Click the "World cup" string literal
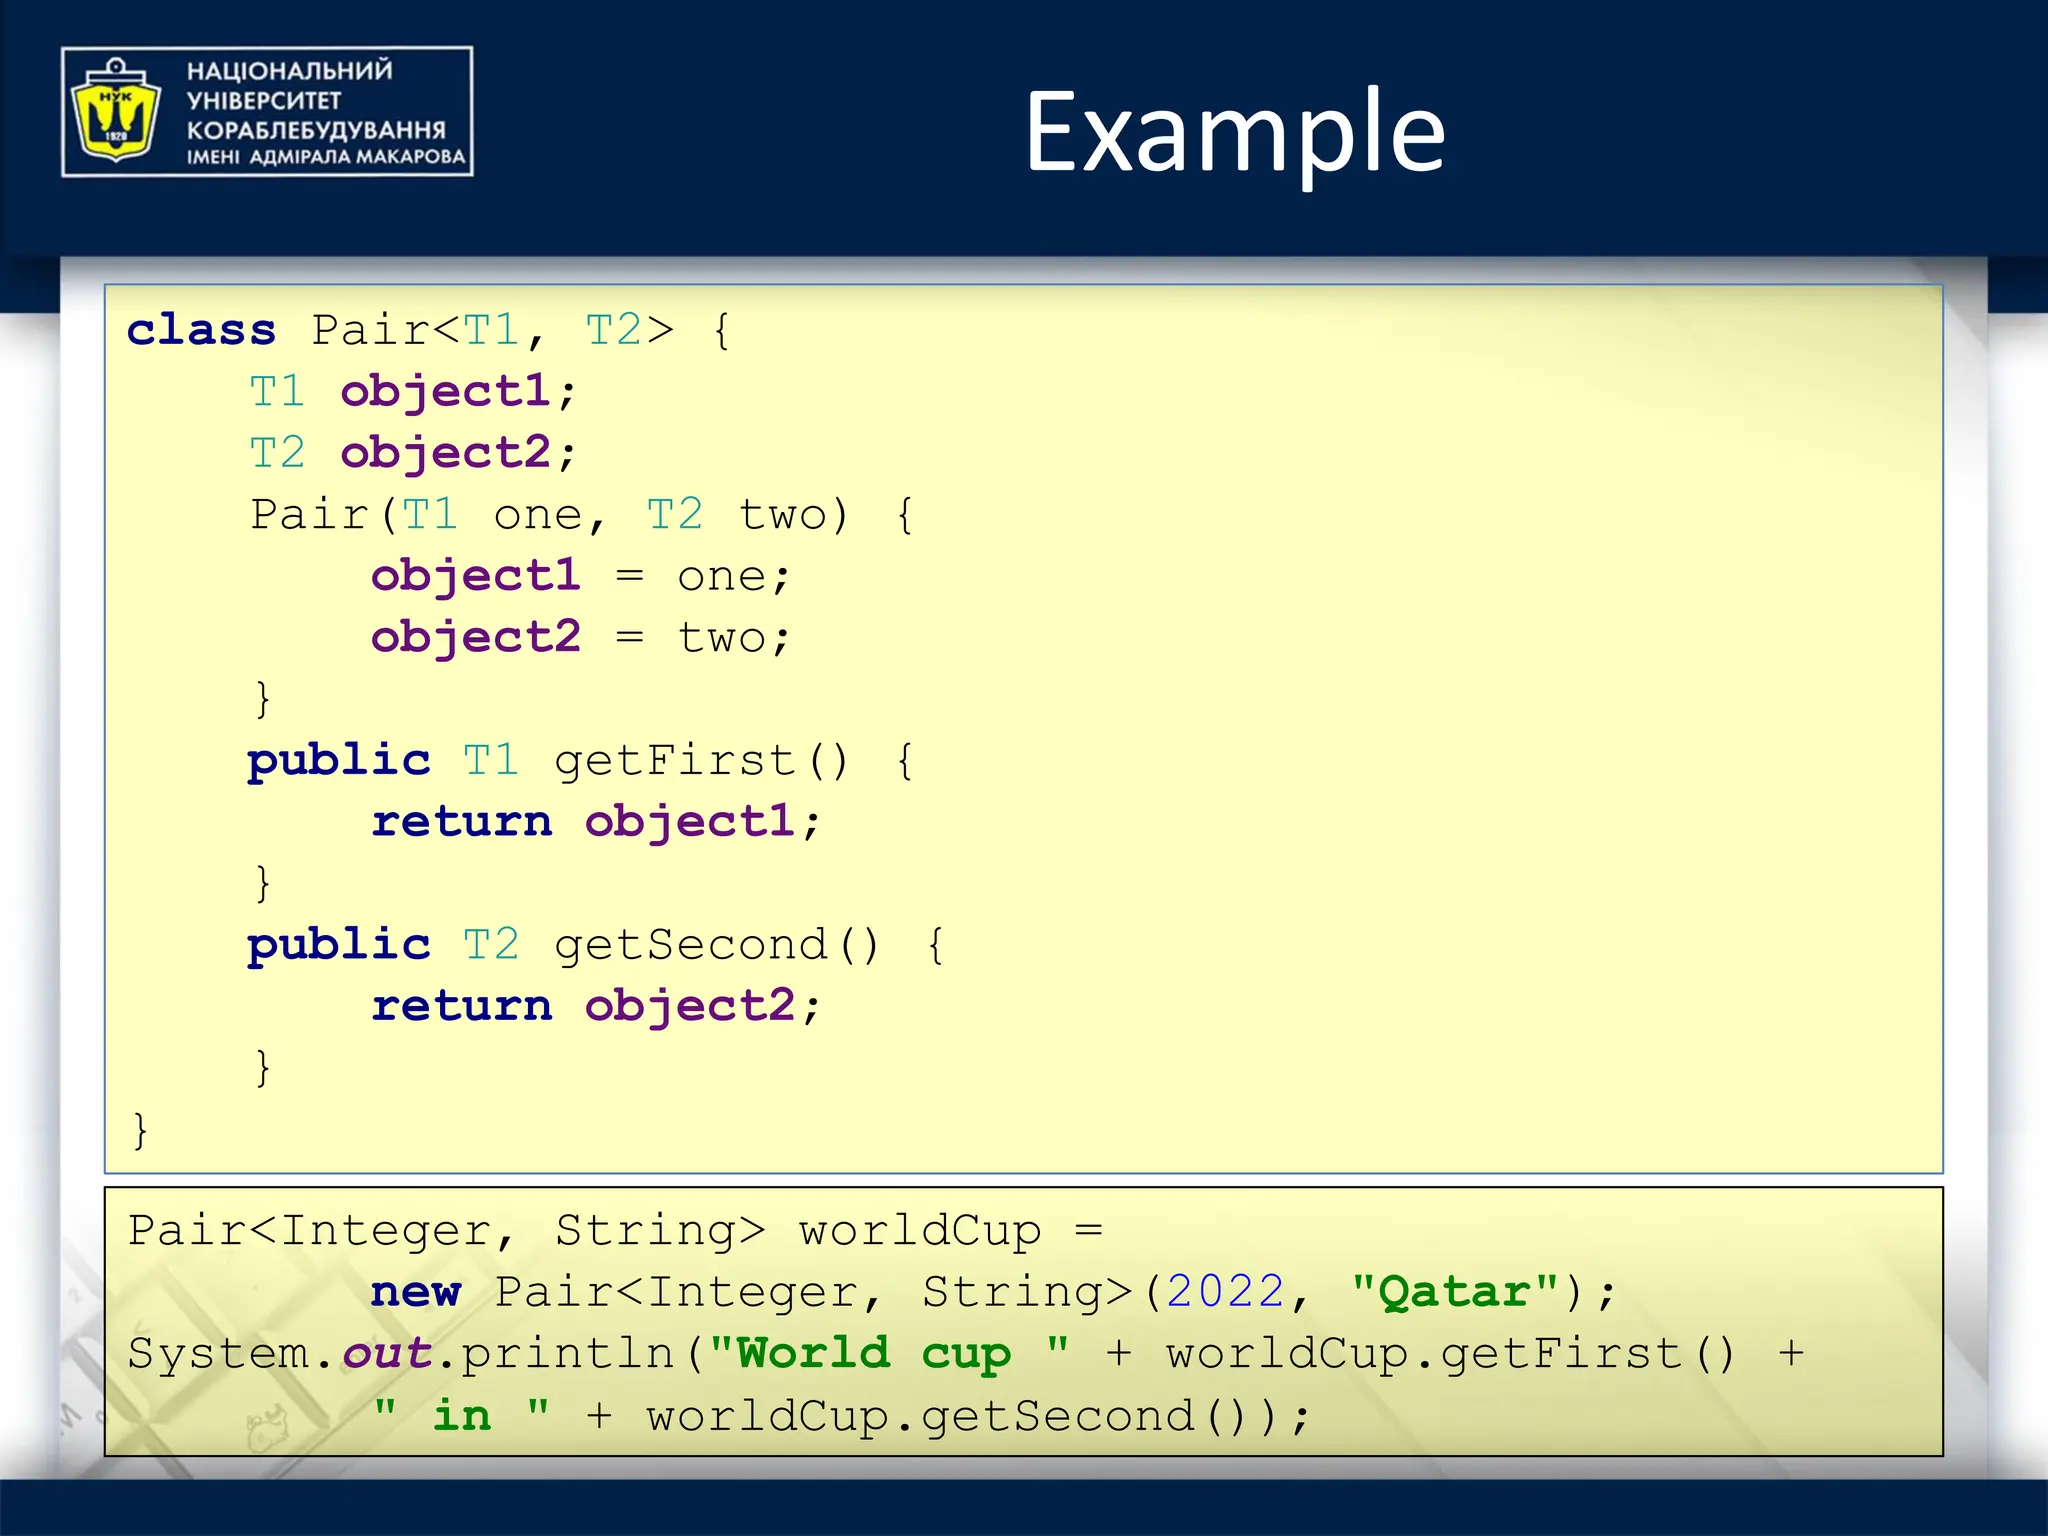This screenshot has height=1536, width=2048. 888,1354
